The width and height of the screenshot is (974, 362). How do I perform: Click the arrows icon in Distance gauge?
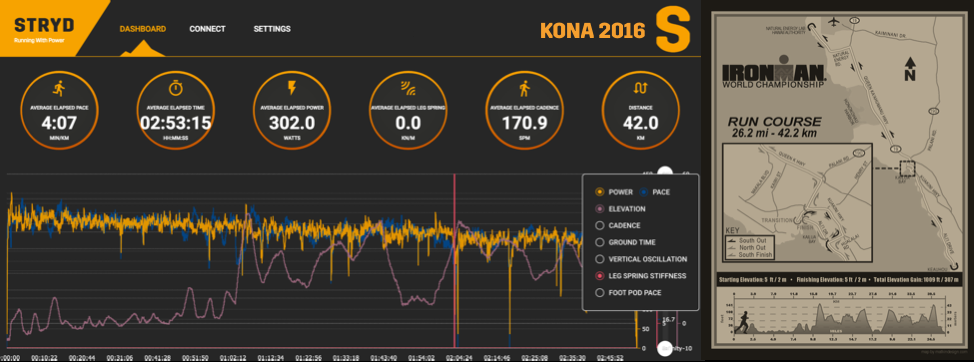coord(641,87)
